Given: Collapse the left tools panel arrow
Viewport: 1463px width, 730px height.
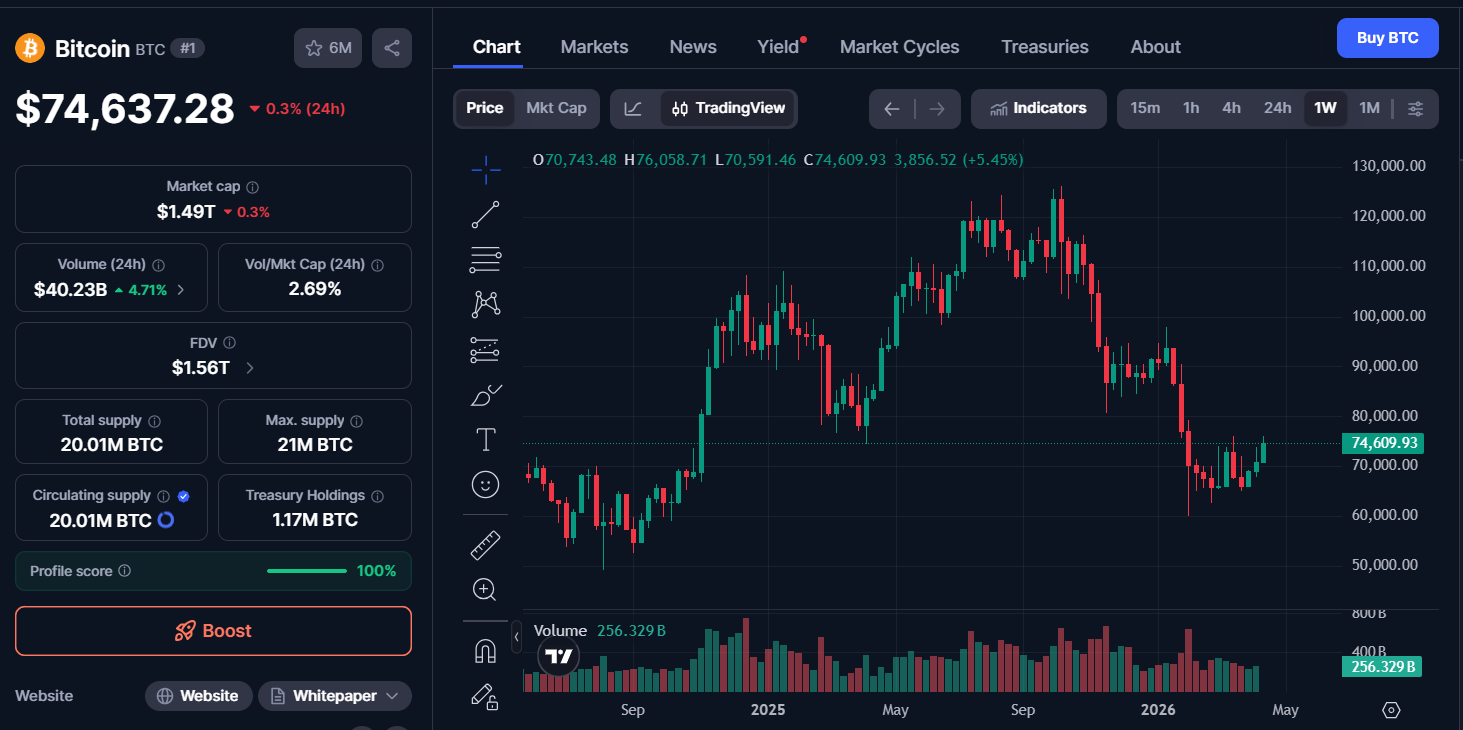Looking at the screenshot, I should point(516,636).
